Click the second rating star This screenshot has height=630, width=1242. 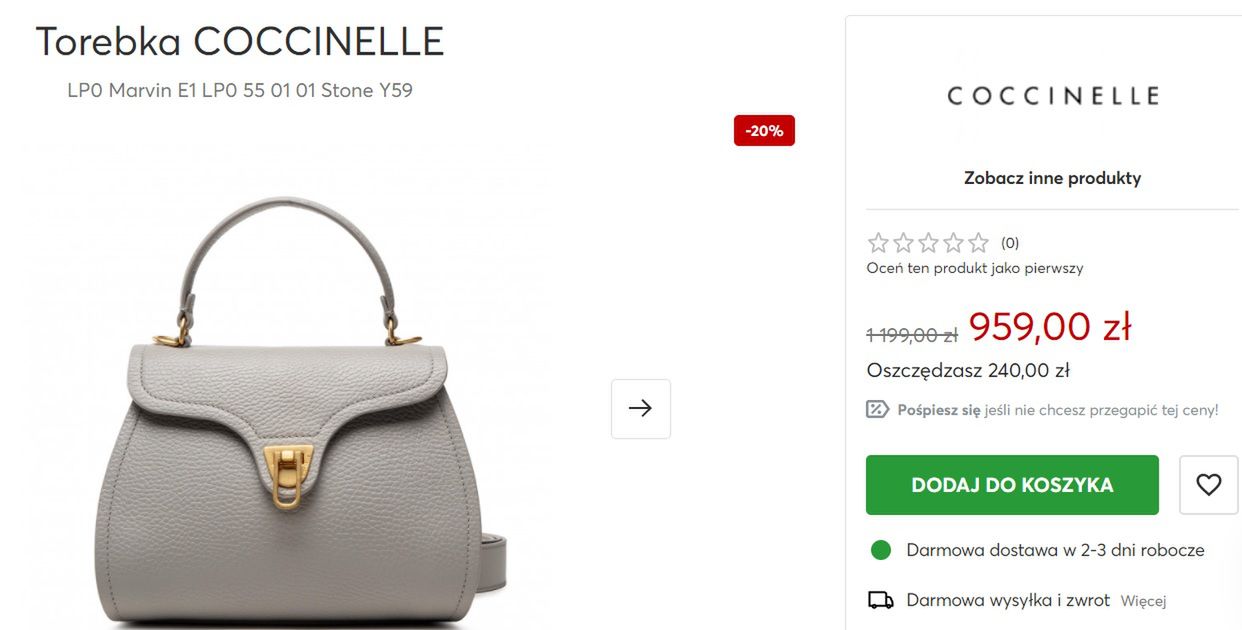(x=903, y=243)
